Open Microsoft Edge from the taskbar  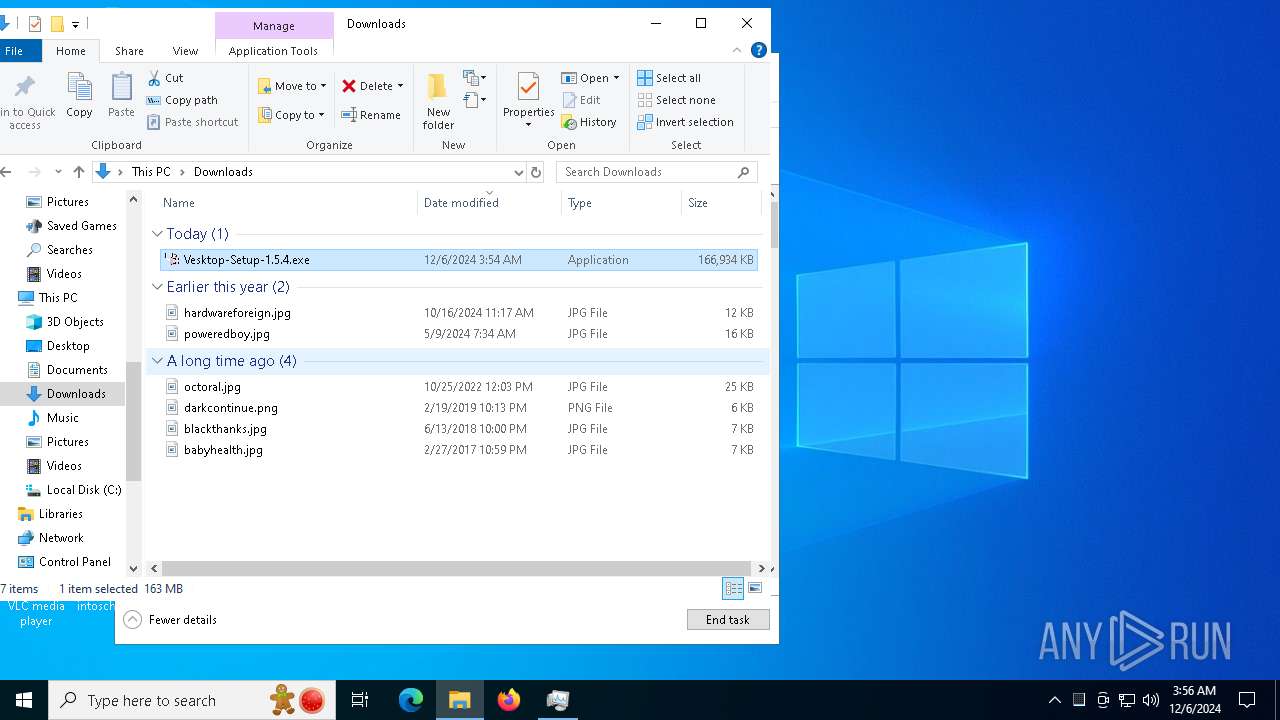pyautogui.click(x=411, y=700)
